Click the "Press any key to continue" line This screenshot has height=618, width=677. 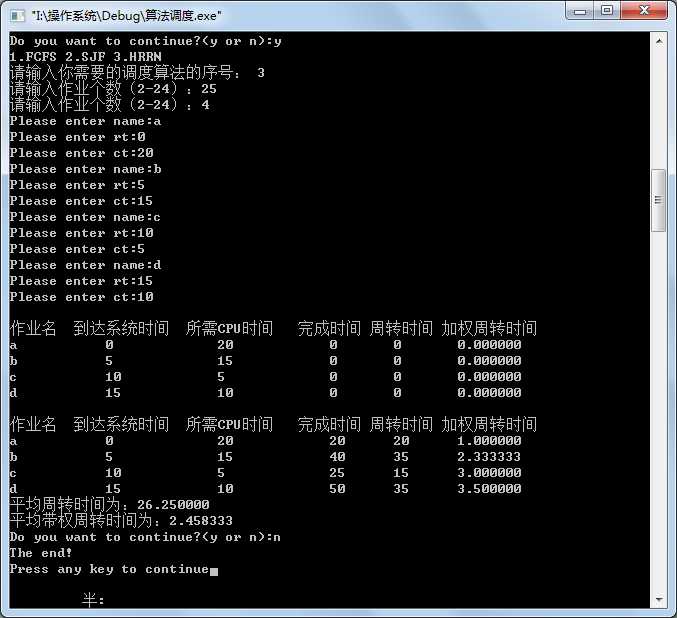pyautogui.click(x=109, y=569)
